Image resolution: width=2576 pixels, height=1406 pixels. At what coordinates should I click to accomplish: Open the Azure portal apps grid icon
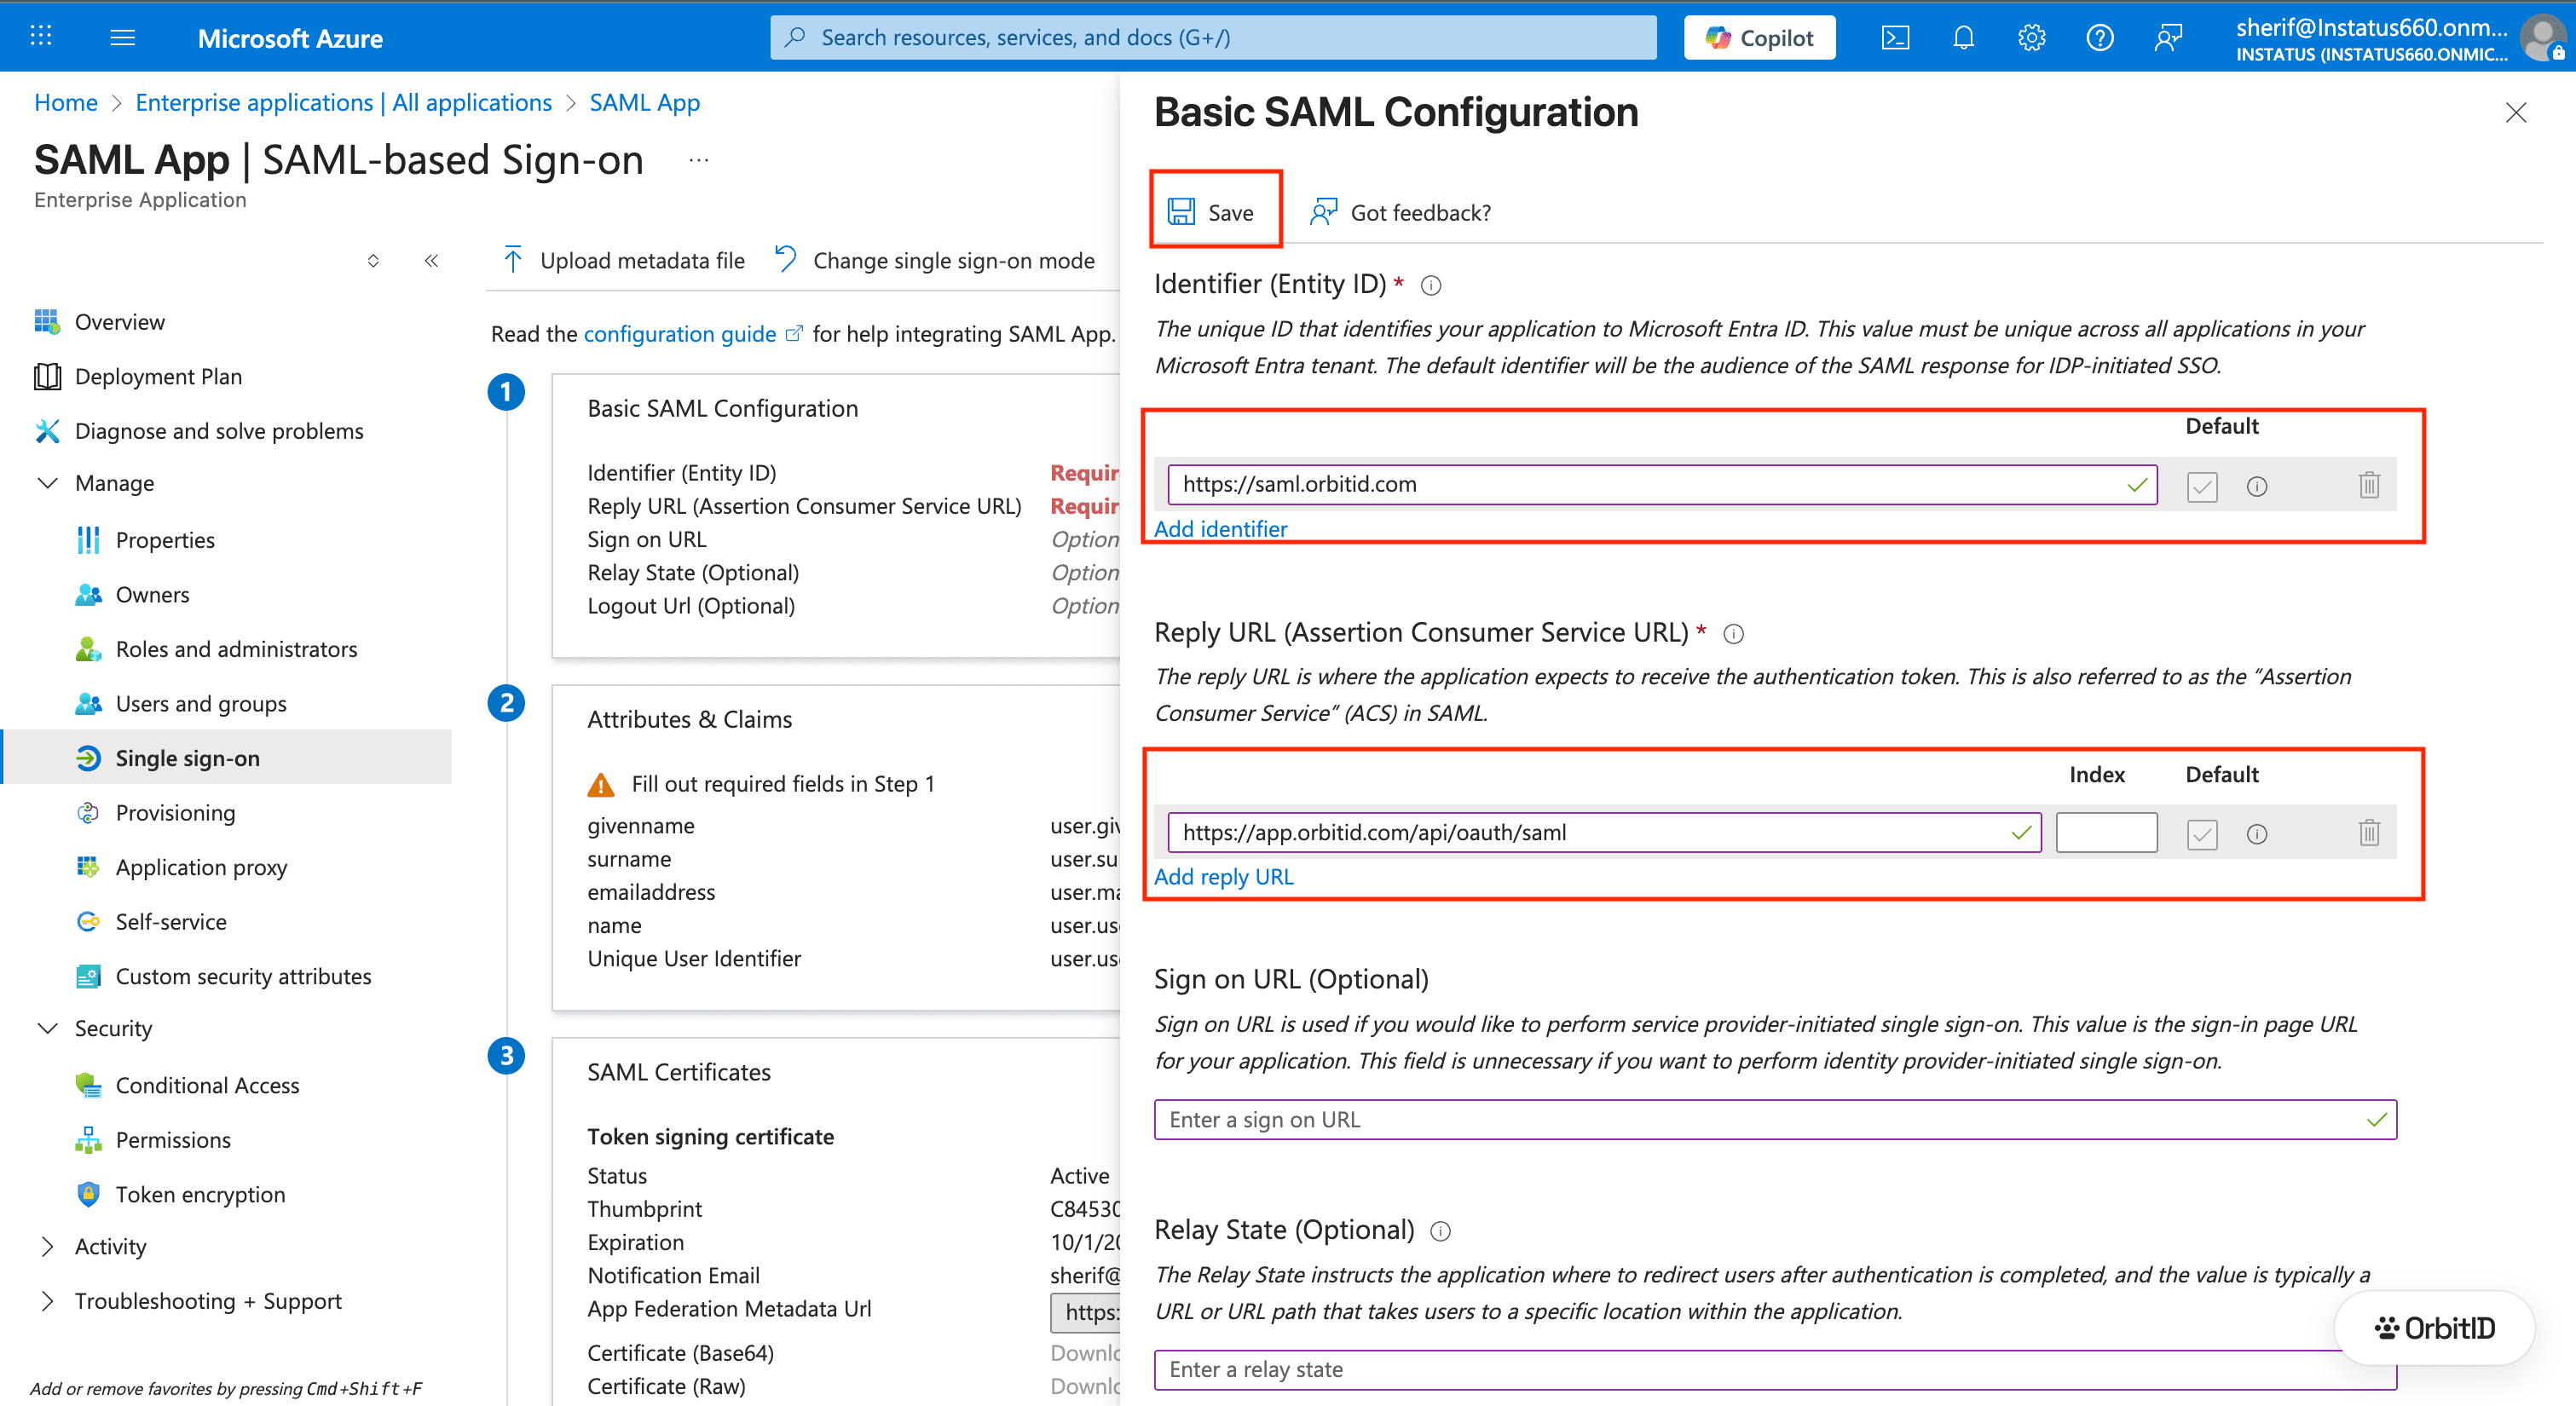41,37
